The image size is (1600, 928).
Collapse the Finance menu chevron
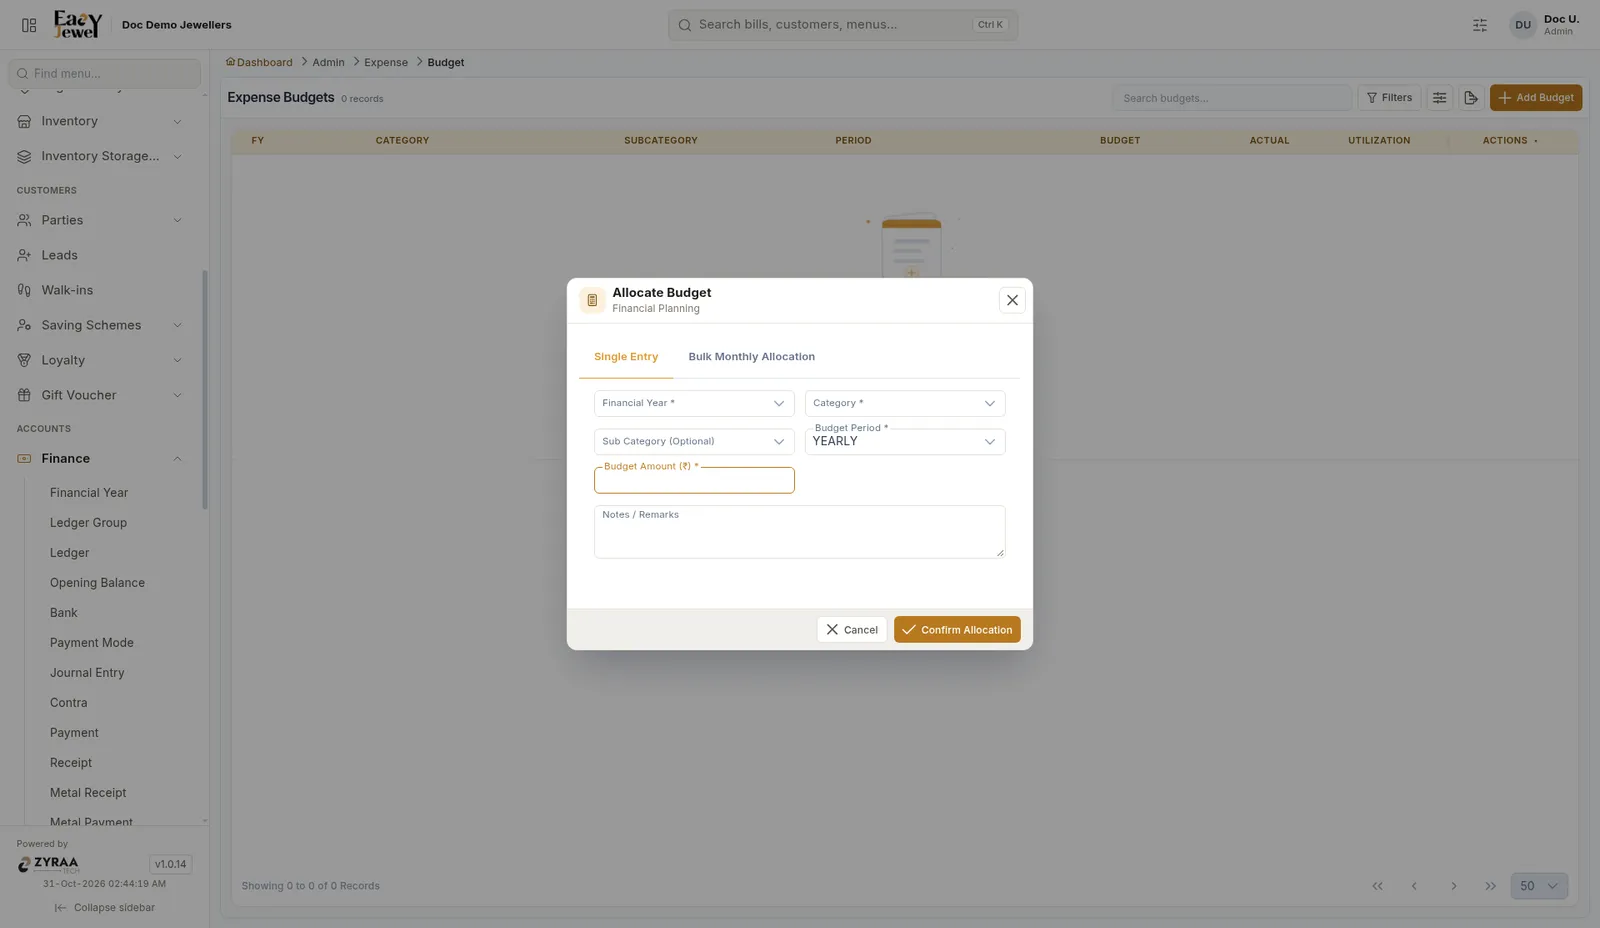[x=178, y=459]
